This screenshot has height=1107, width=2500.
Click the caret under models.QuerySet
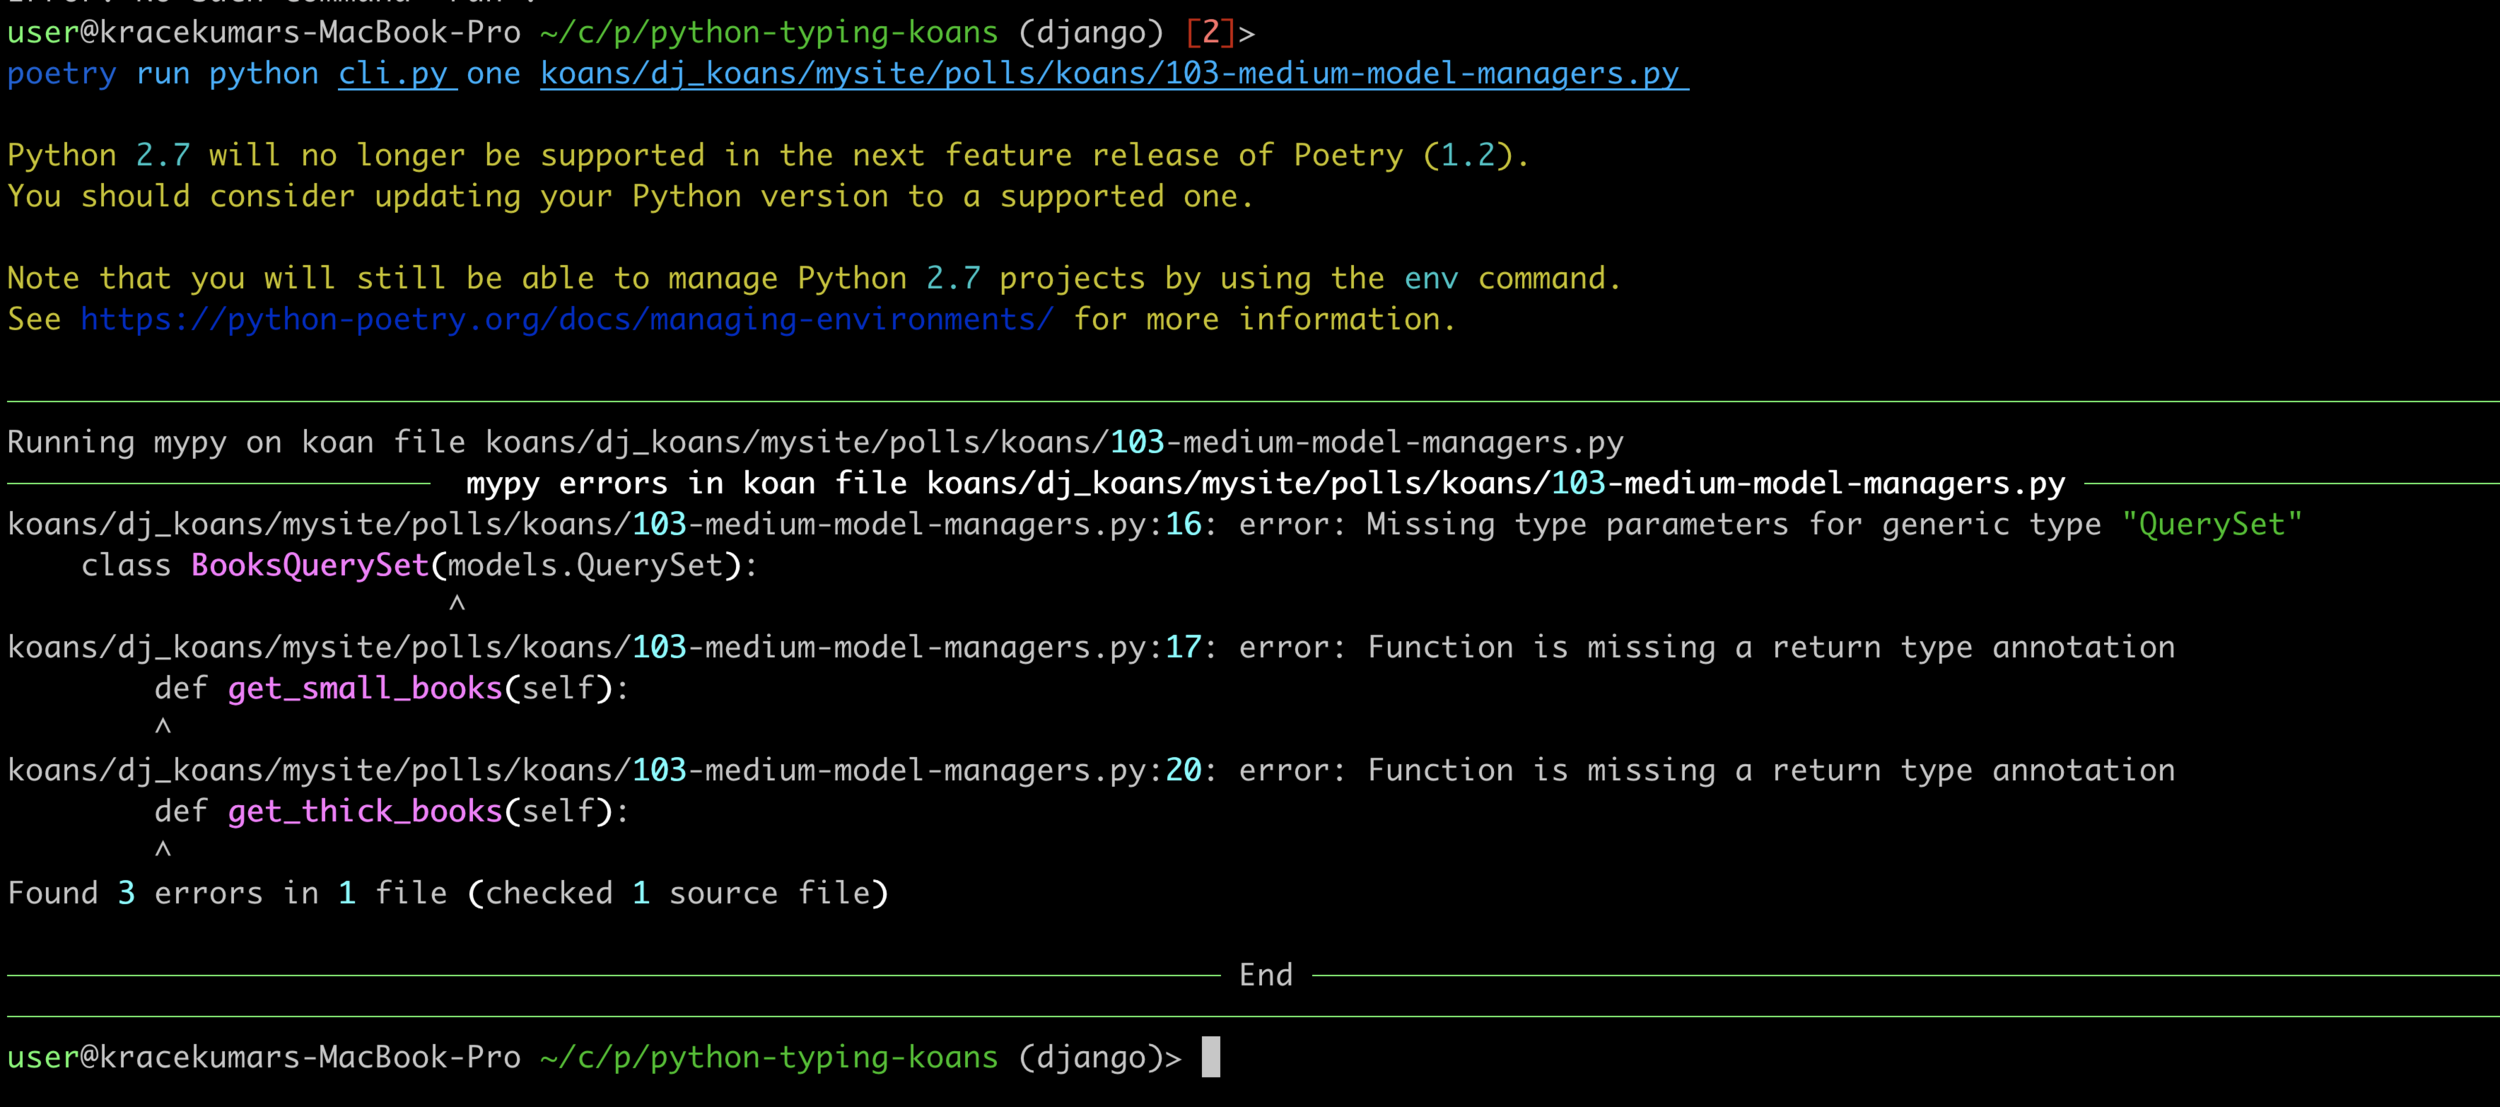coord(457,604)
